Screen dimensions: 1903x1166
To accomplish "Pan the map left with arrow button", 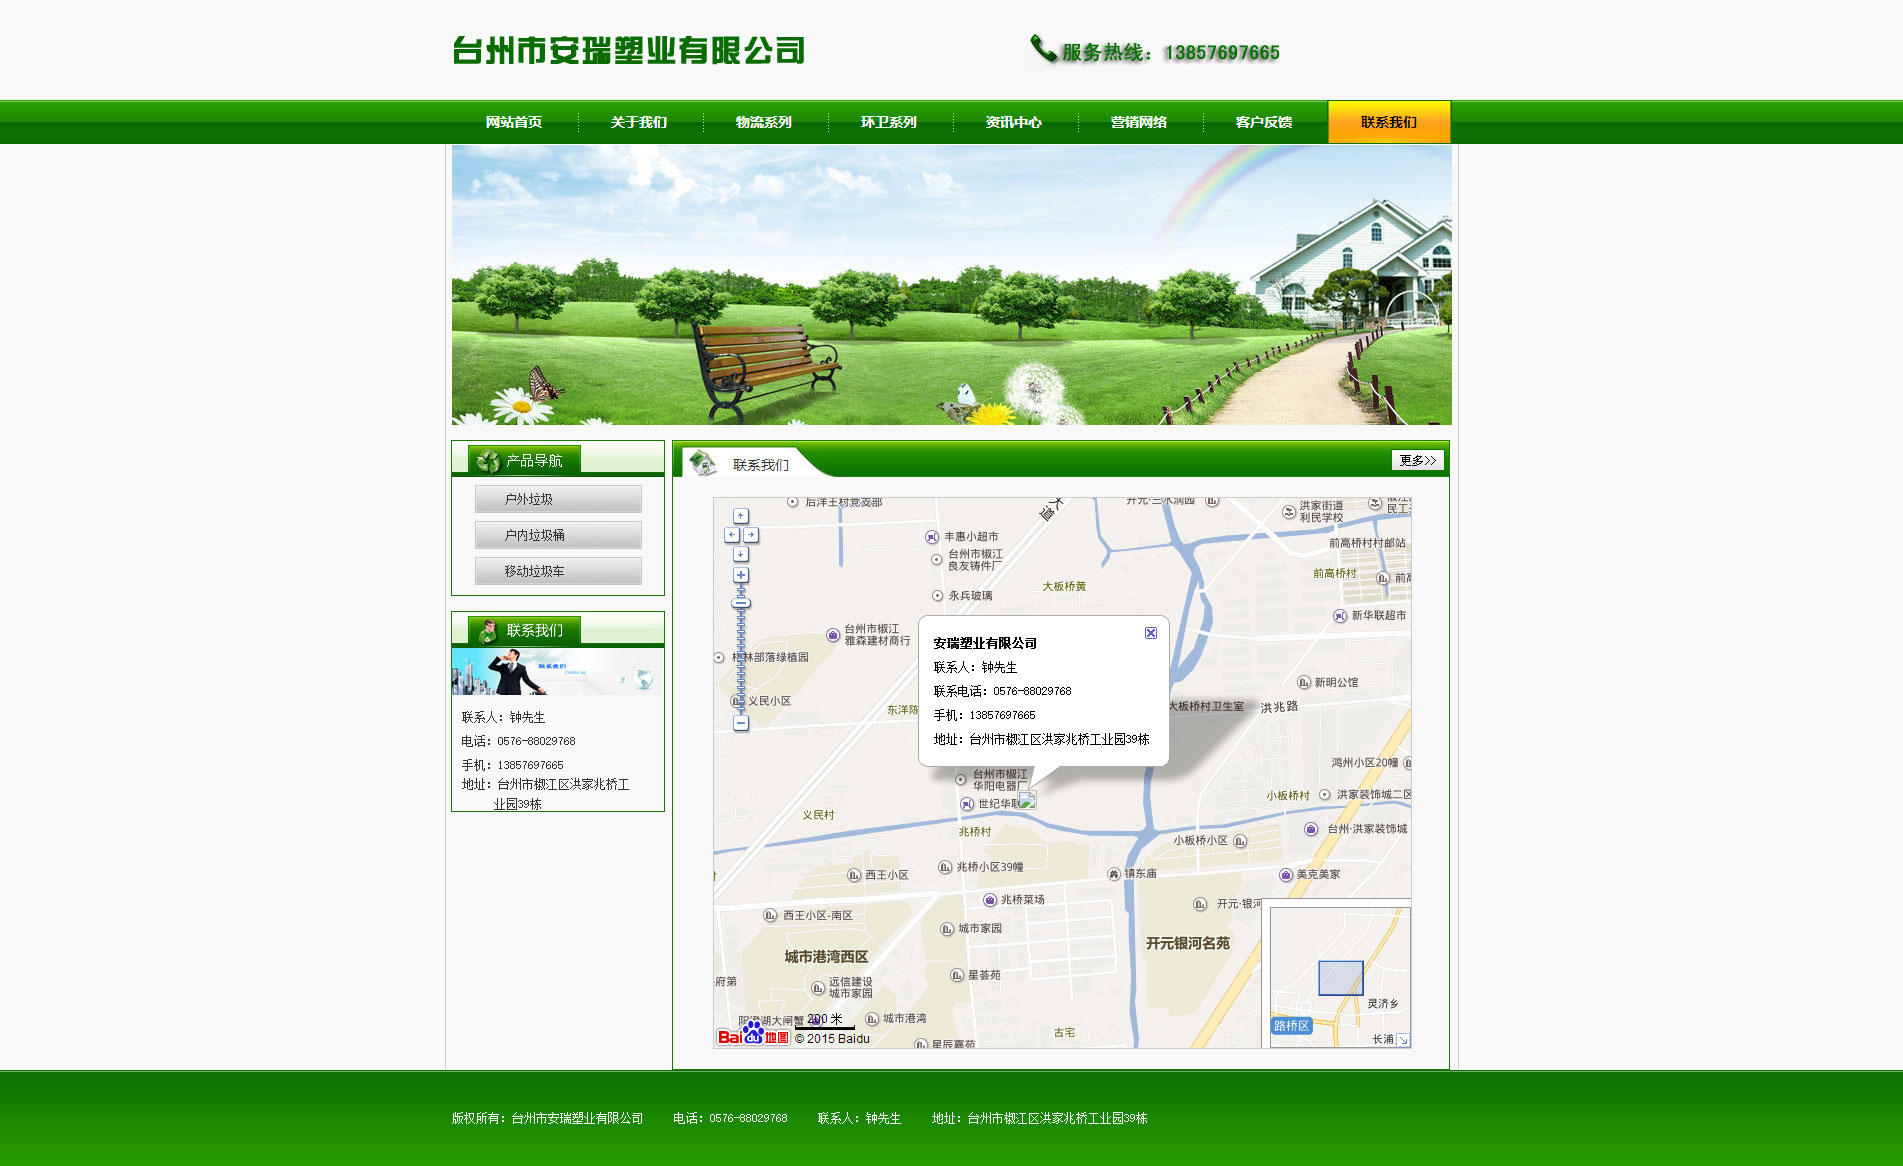I will point(731,535).
